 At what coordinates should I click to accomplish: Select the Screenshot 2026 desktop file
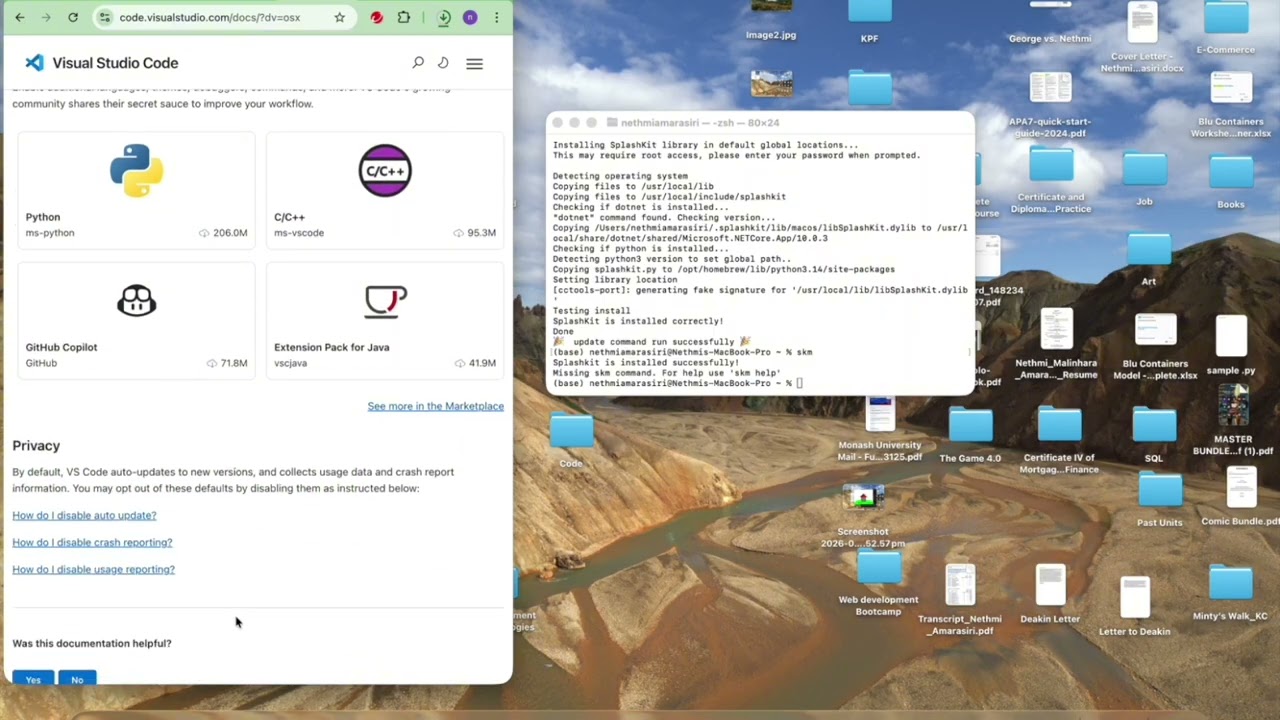pos(863,516)
